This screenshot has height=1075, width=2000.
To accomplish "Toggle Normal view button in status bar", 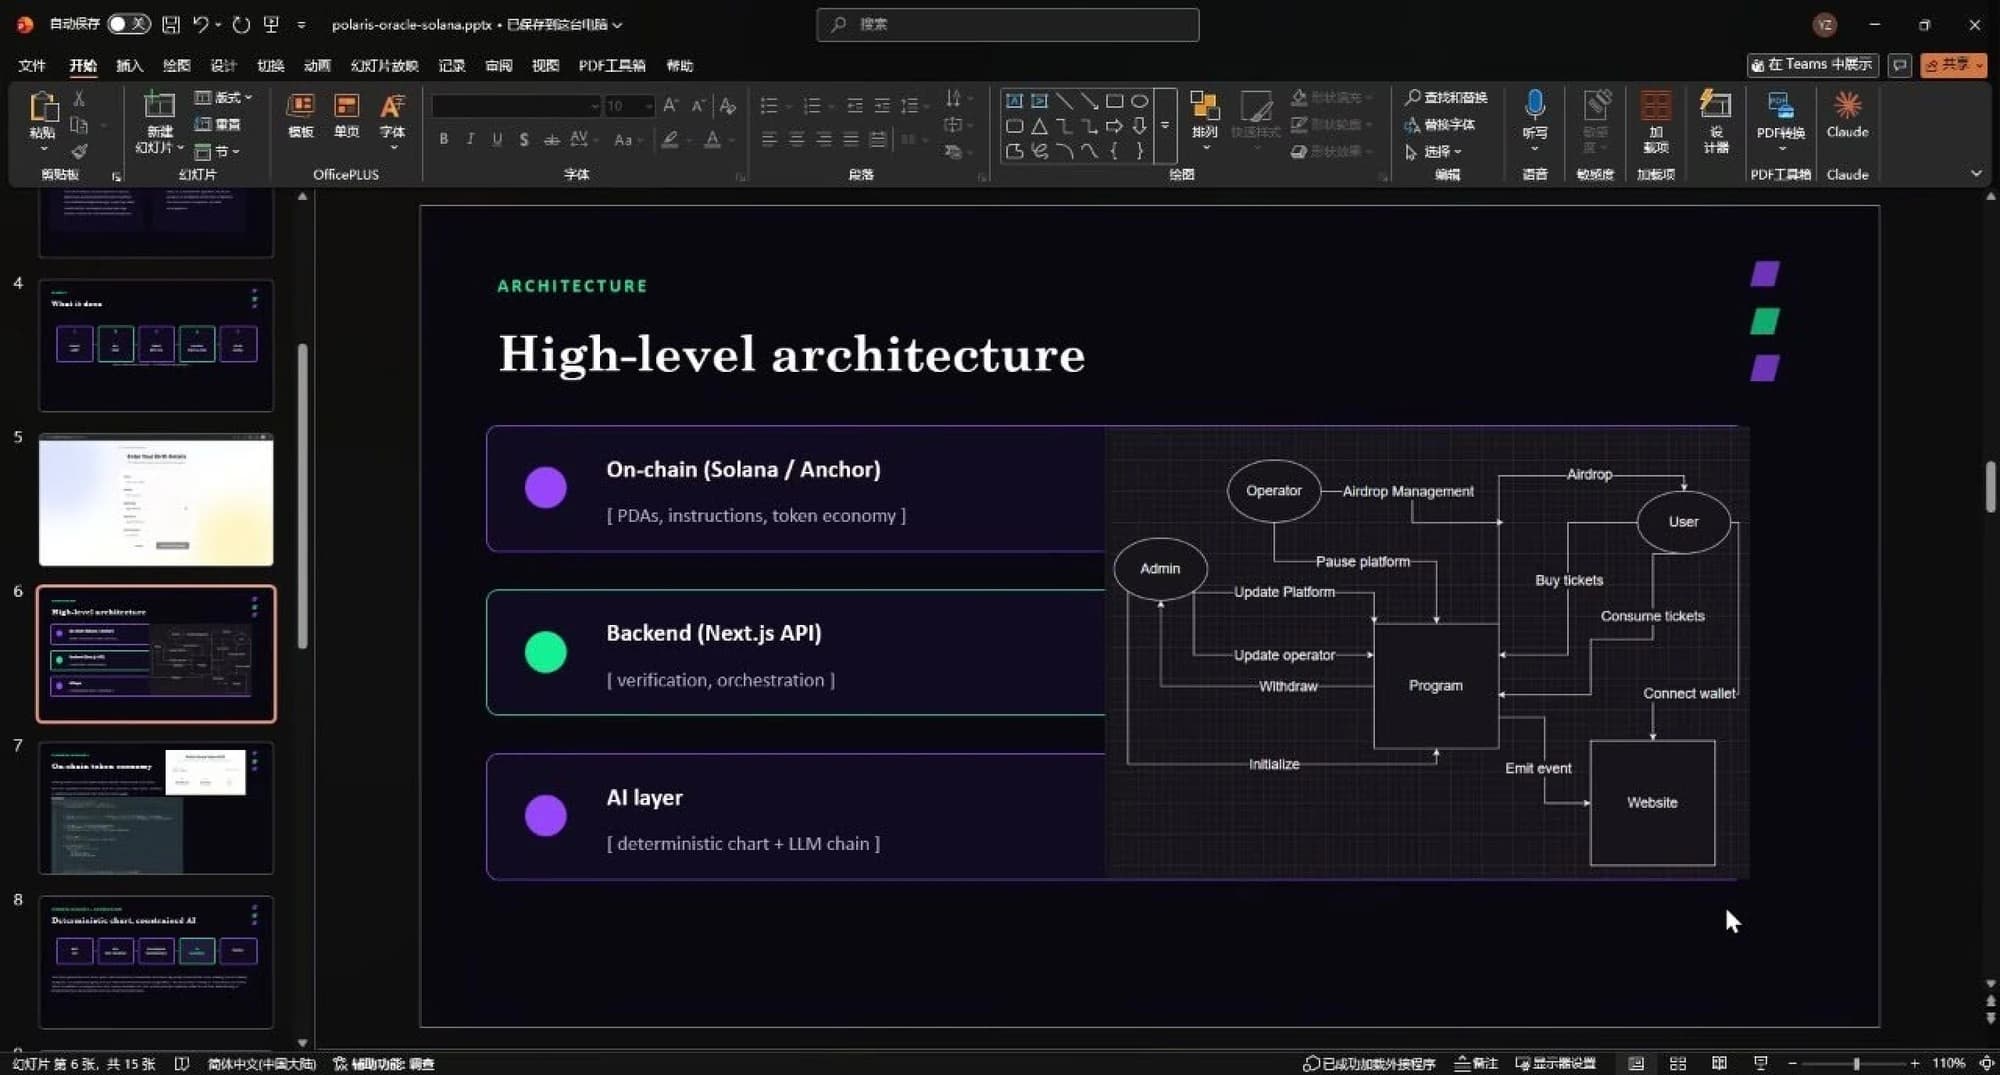I will tap(1636, 1063).
